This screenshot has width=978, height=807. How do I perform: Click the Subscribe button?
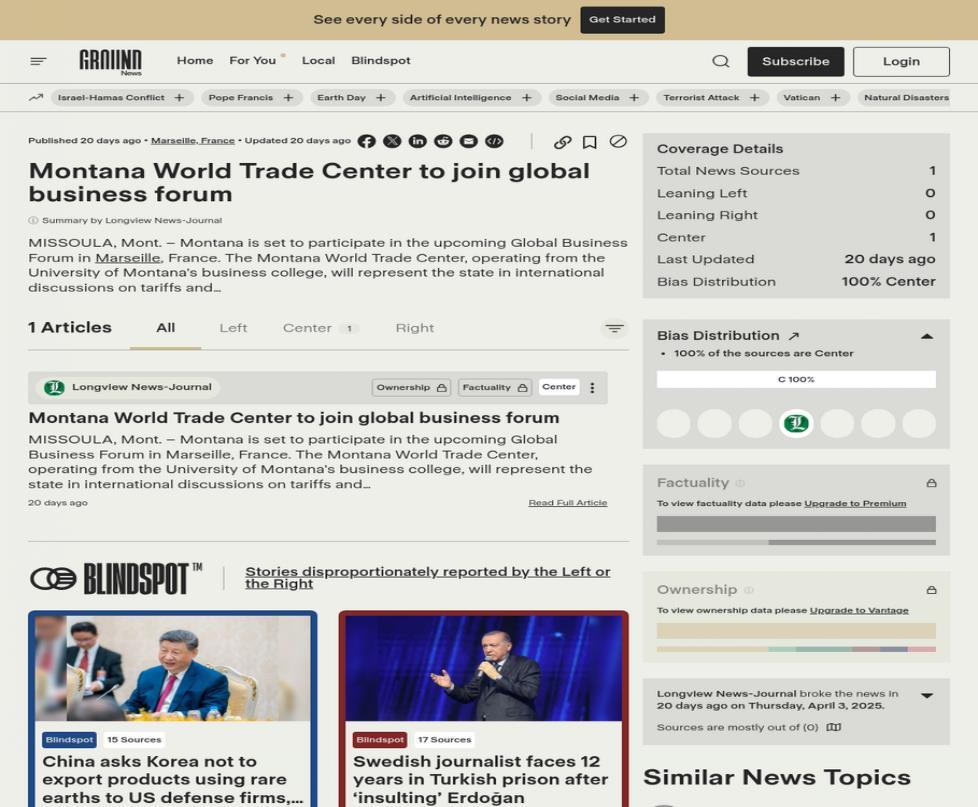pyautogui.click(x=796, y=62)
